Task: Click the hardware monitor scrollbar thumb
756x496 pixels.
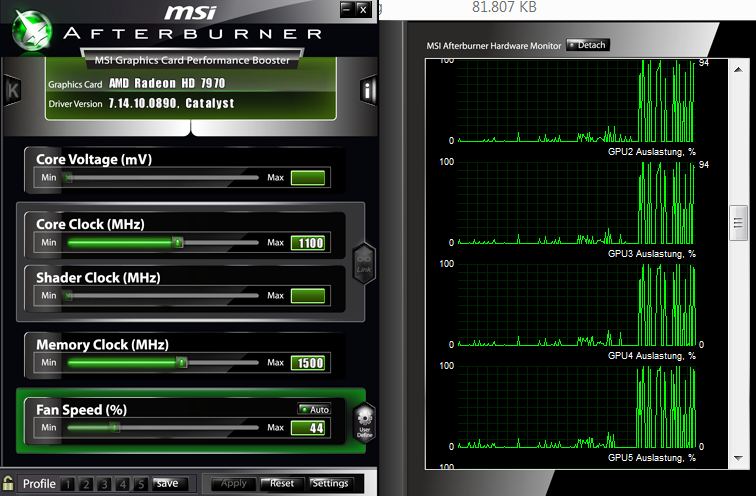Action: (738, 223)
